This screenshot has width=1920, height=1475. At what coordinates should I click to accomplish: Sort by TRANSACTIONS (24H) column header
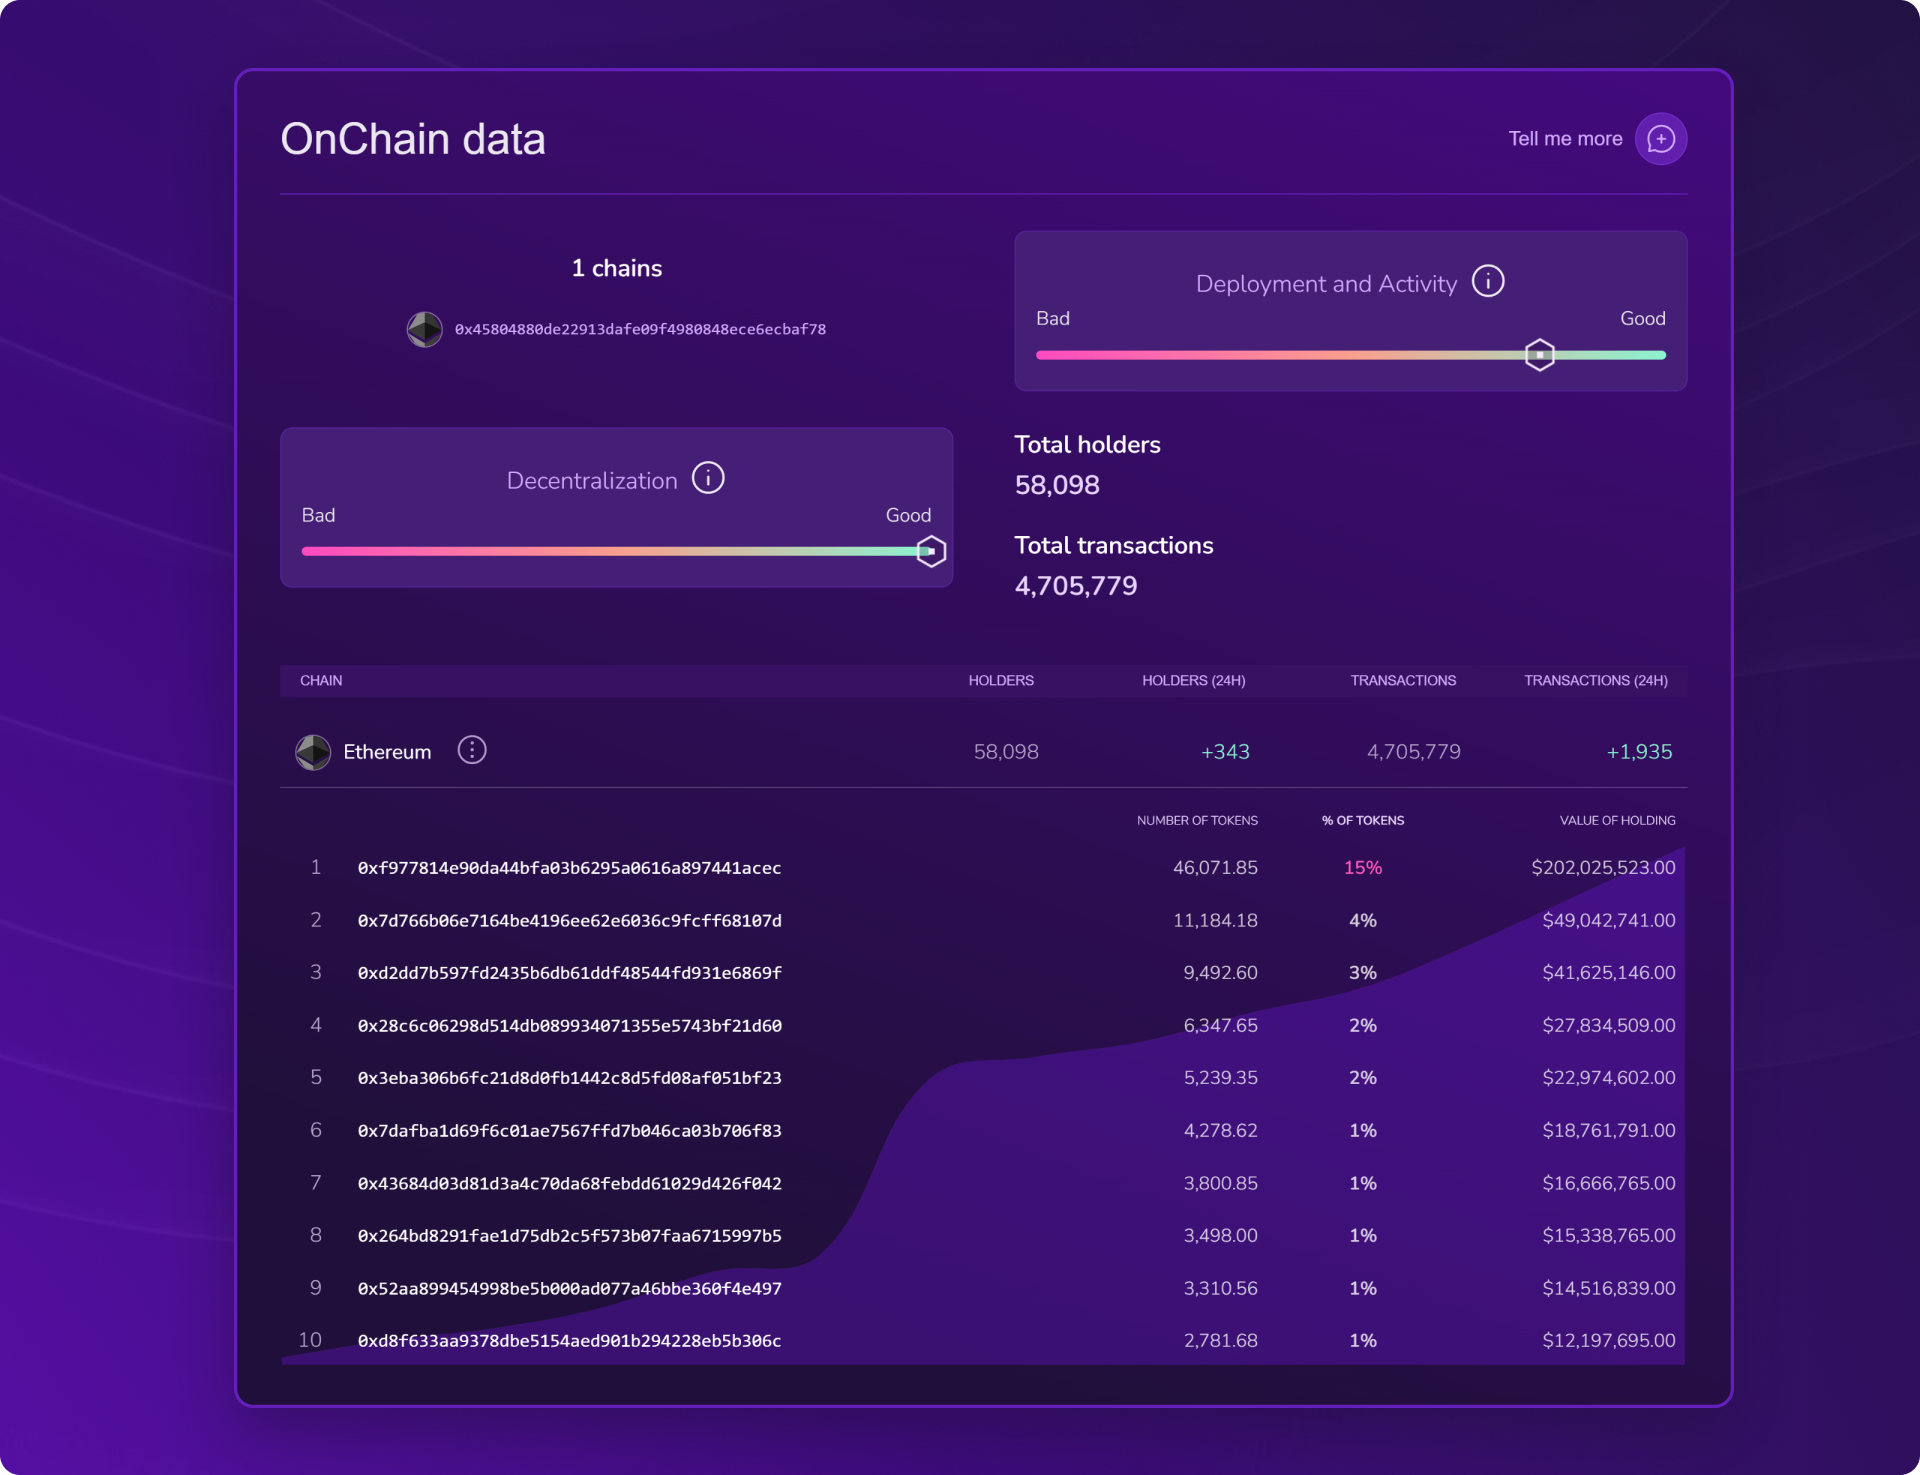[1595, 680]
